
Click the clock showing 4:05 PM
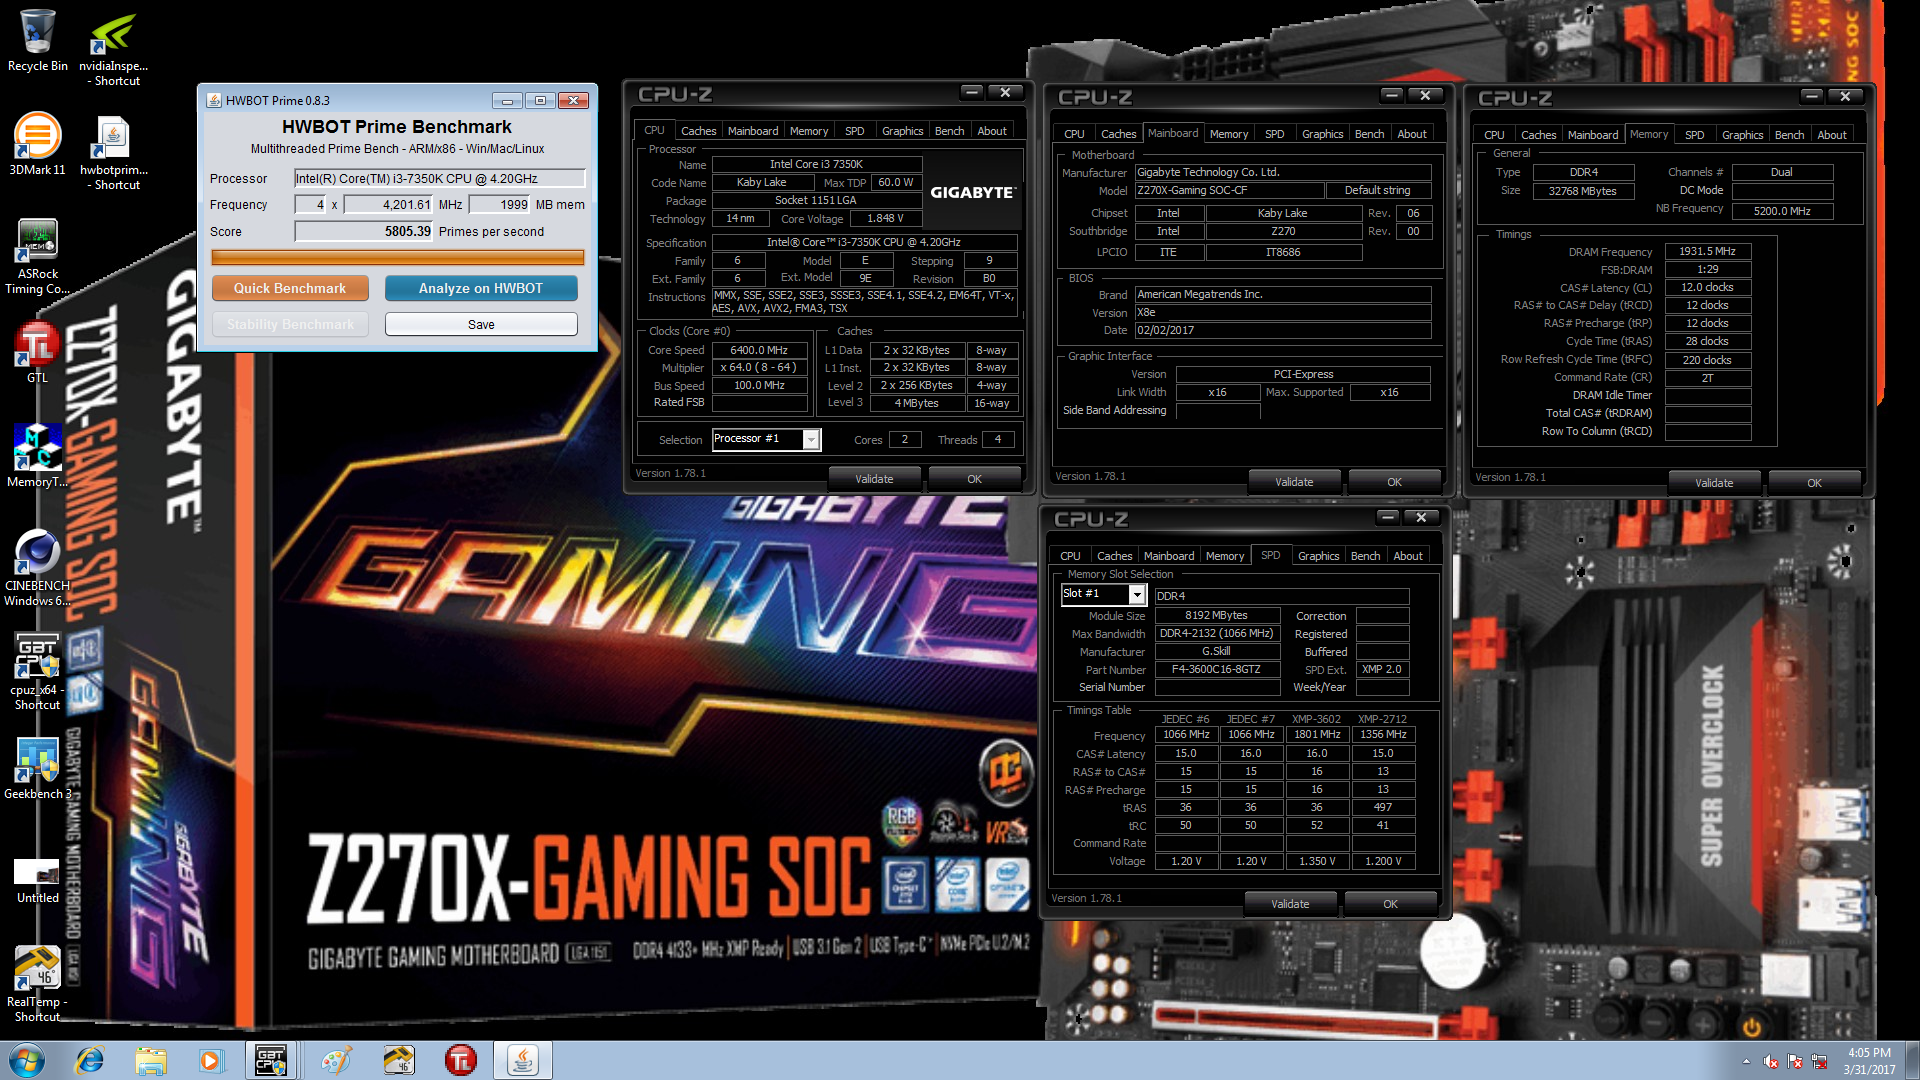[x=1869, y=1053]
